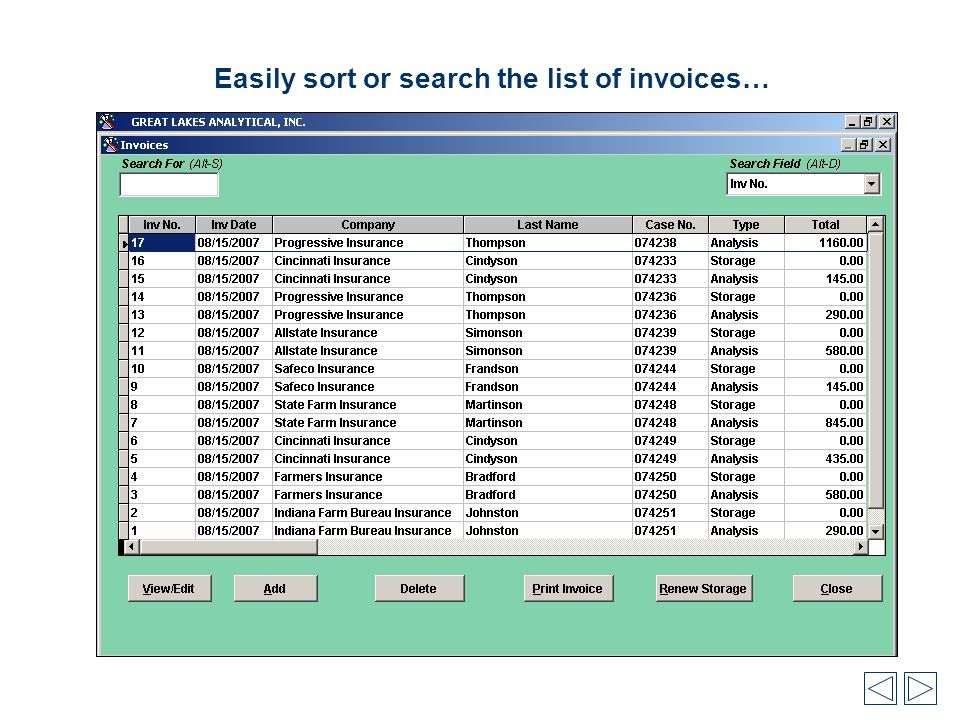Click the horizontal scrollbar left arrow
The image size is (960, 720).
pos(131,547)
